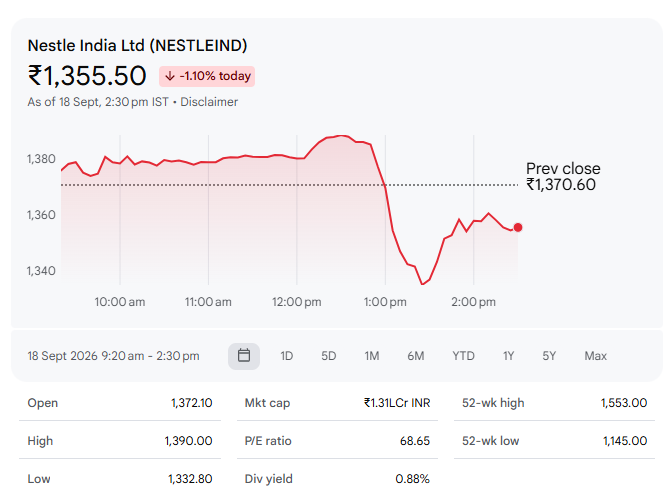667x497 pixels.
Task: Click the ₹1,355.50 current price
Action: click(87, 76)
